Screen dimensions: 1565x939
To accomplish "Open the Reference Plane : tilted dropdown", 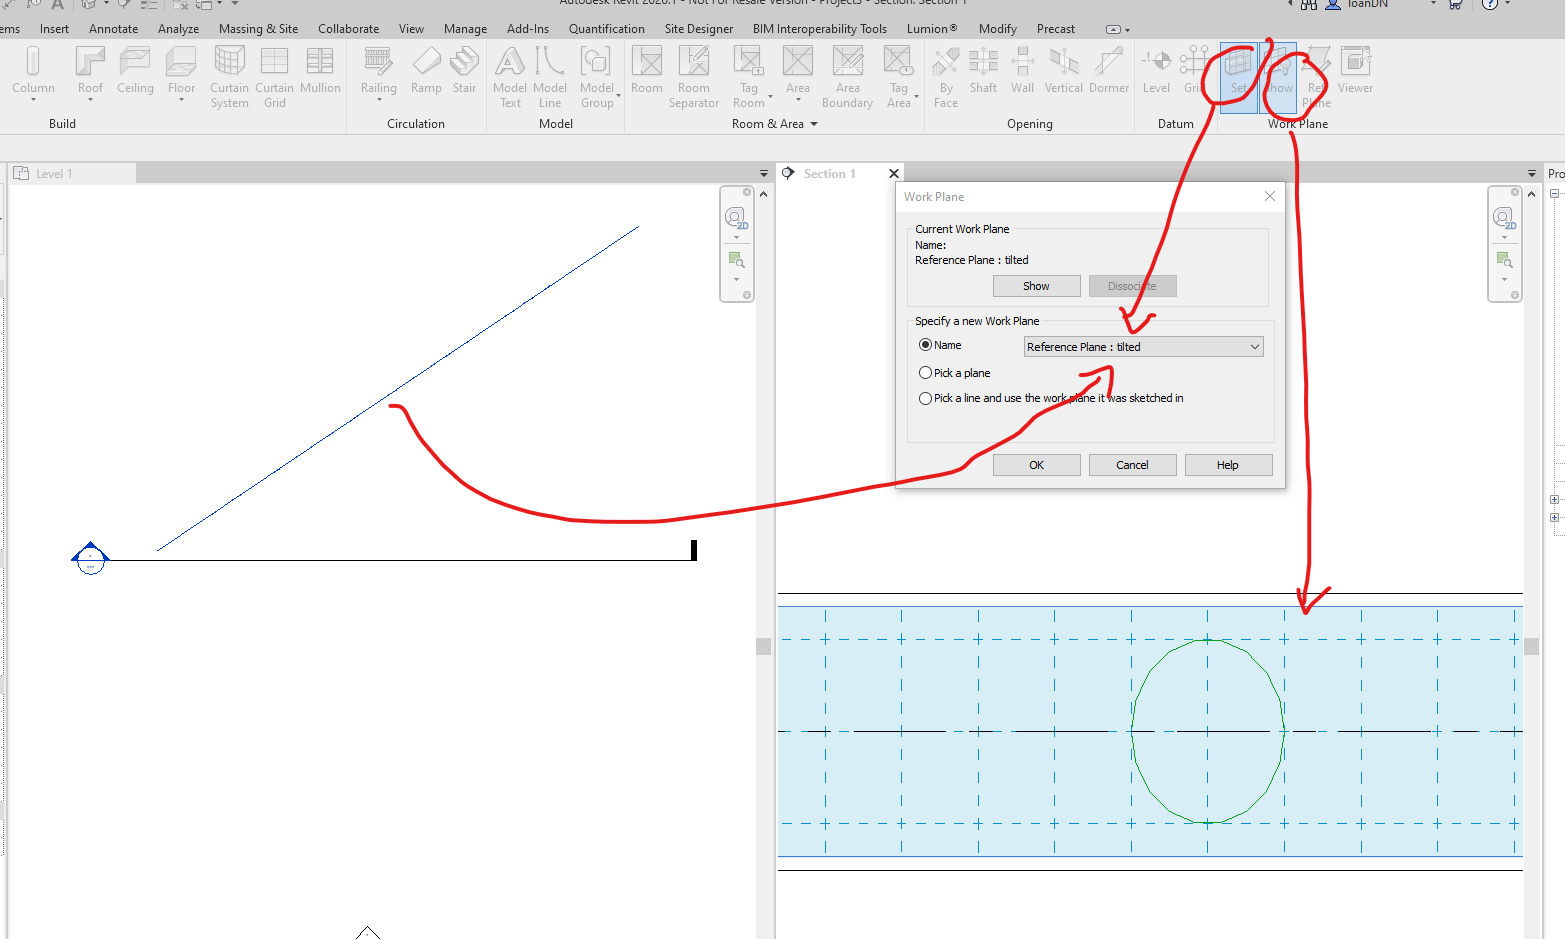I will tap(1144, 347).
